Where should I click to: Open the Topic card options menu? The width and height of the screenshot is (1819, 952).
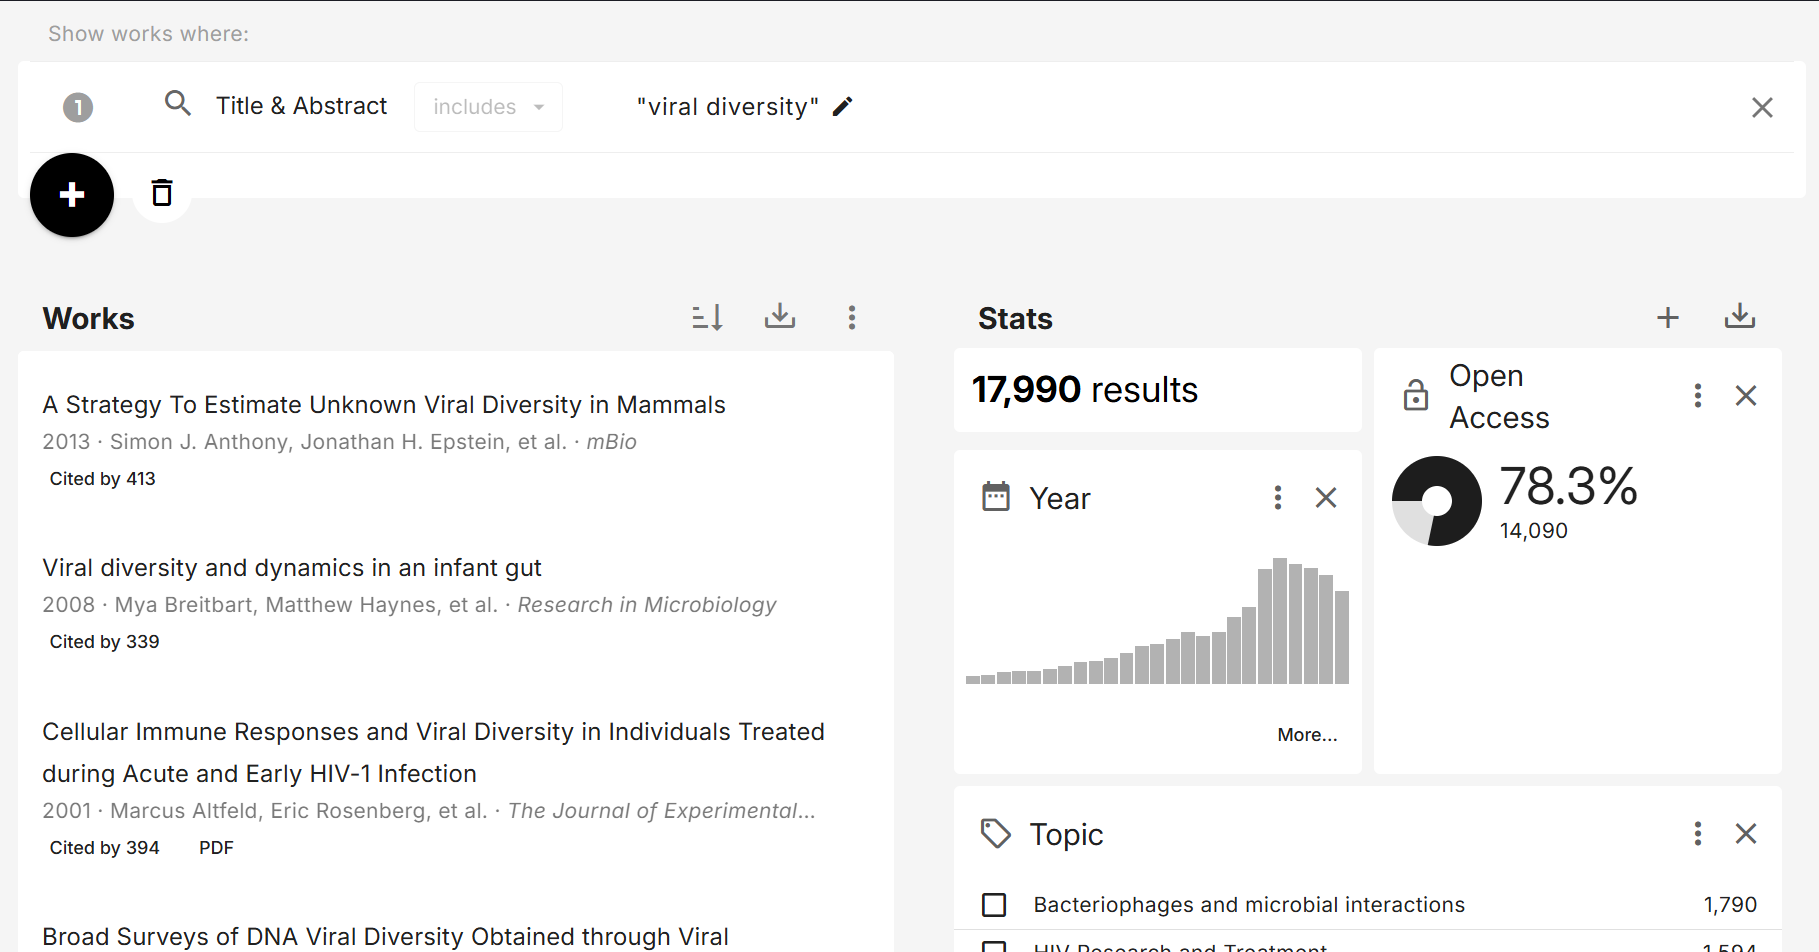[x=1698, y=834]
